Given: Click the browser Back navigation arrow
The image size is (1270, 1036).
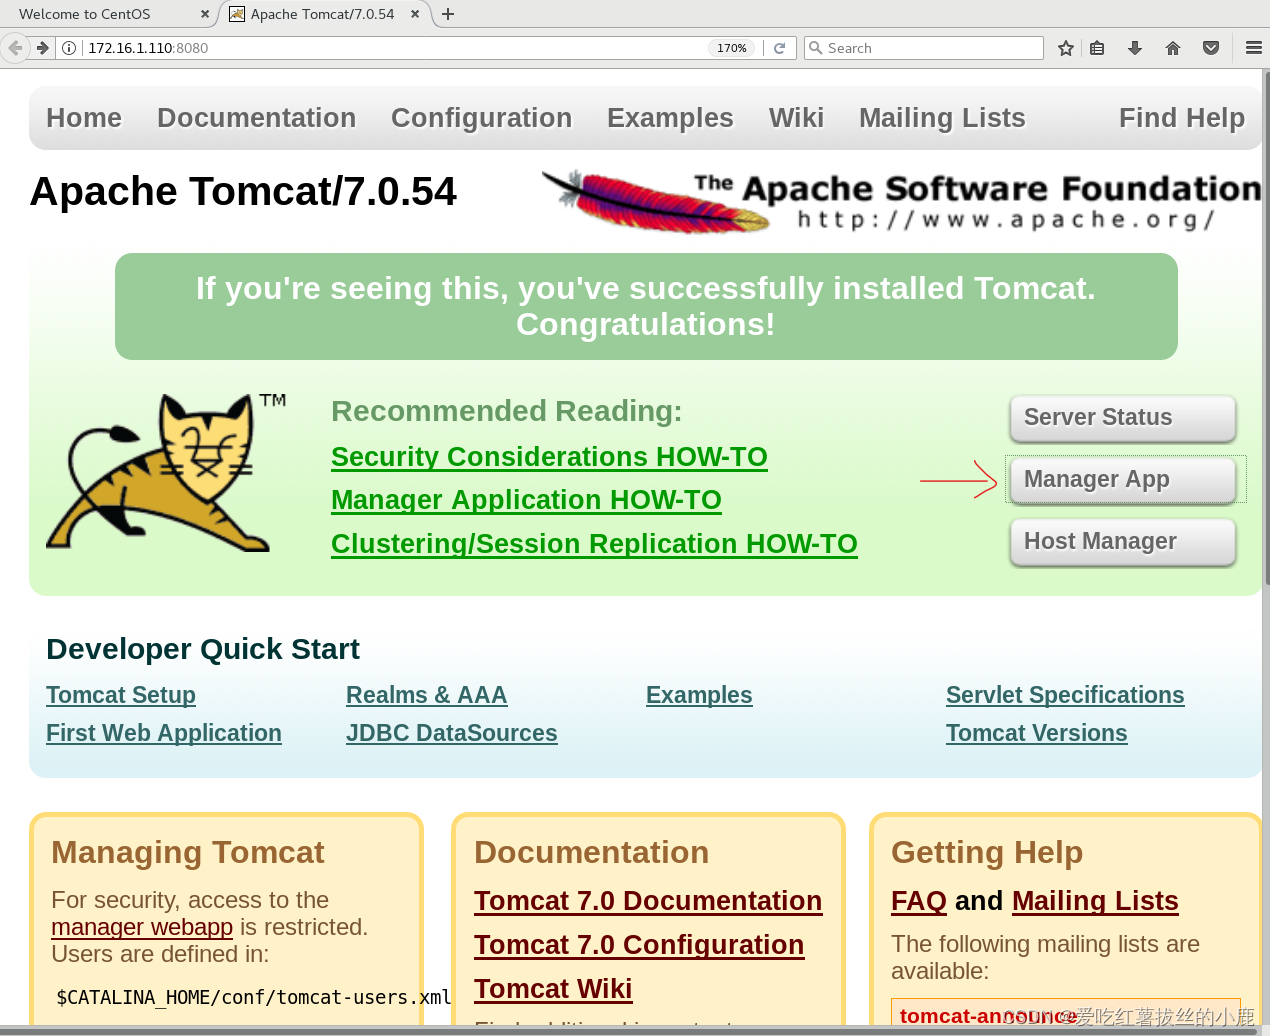Looking at the screenshot, I should pos(15,46).
